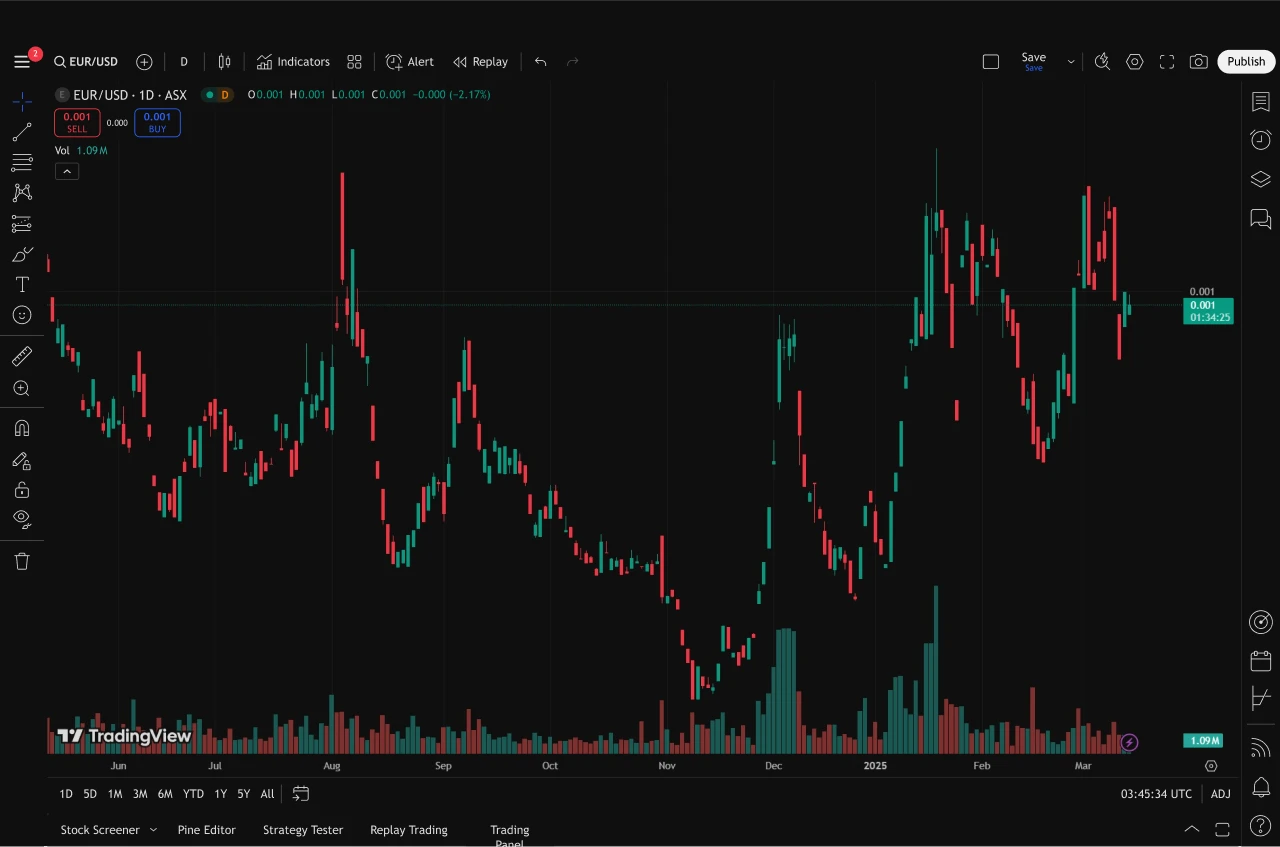Open the Strategy Tester tab
The height and width of the screenshot is (847, 1280).
pos(302,830)
